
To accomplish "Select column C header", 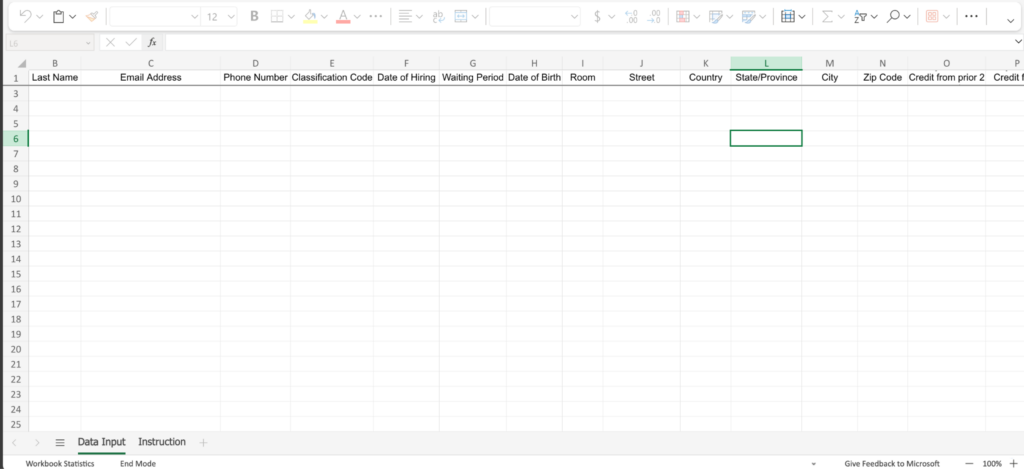I will [x=151, y=63].
